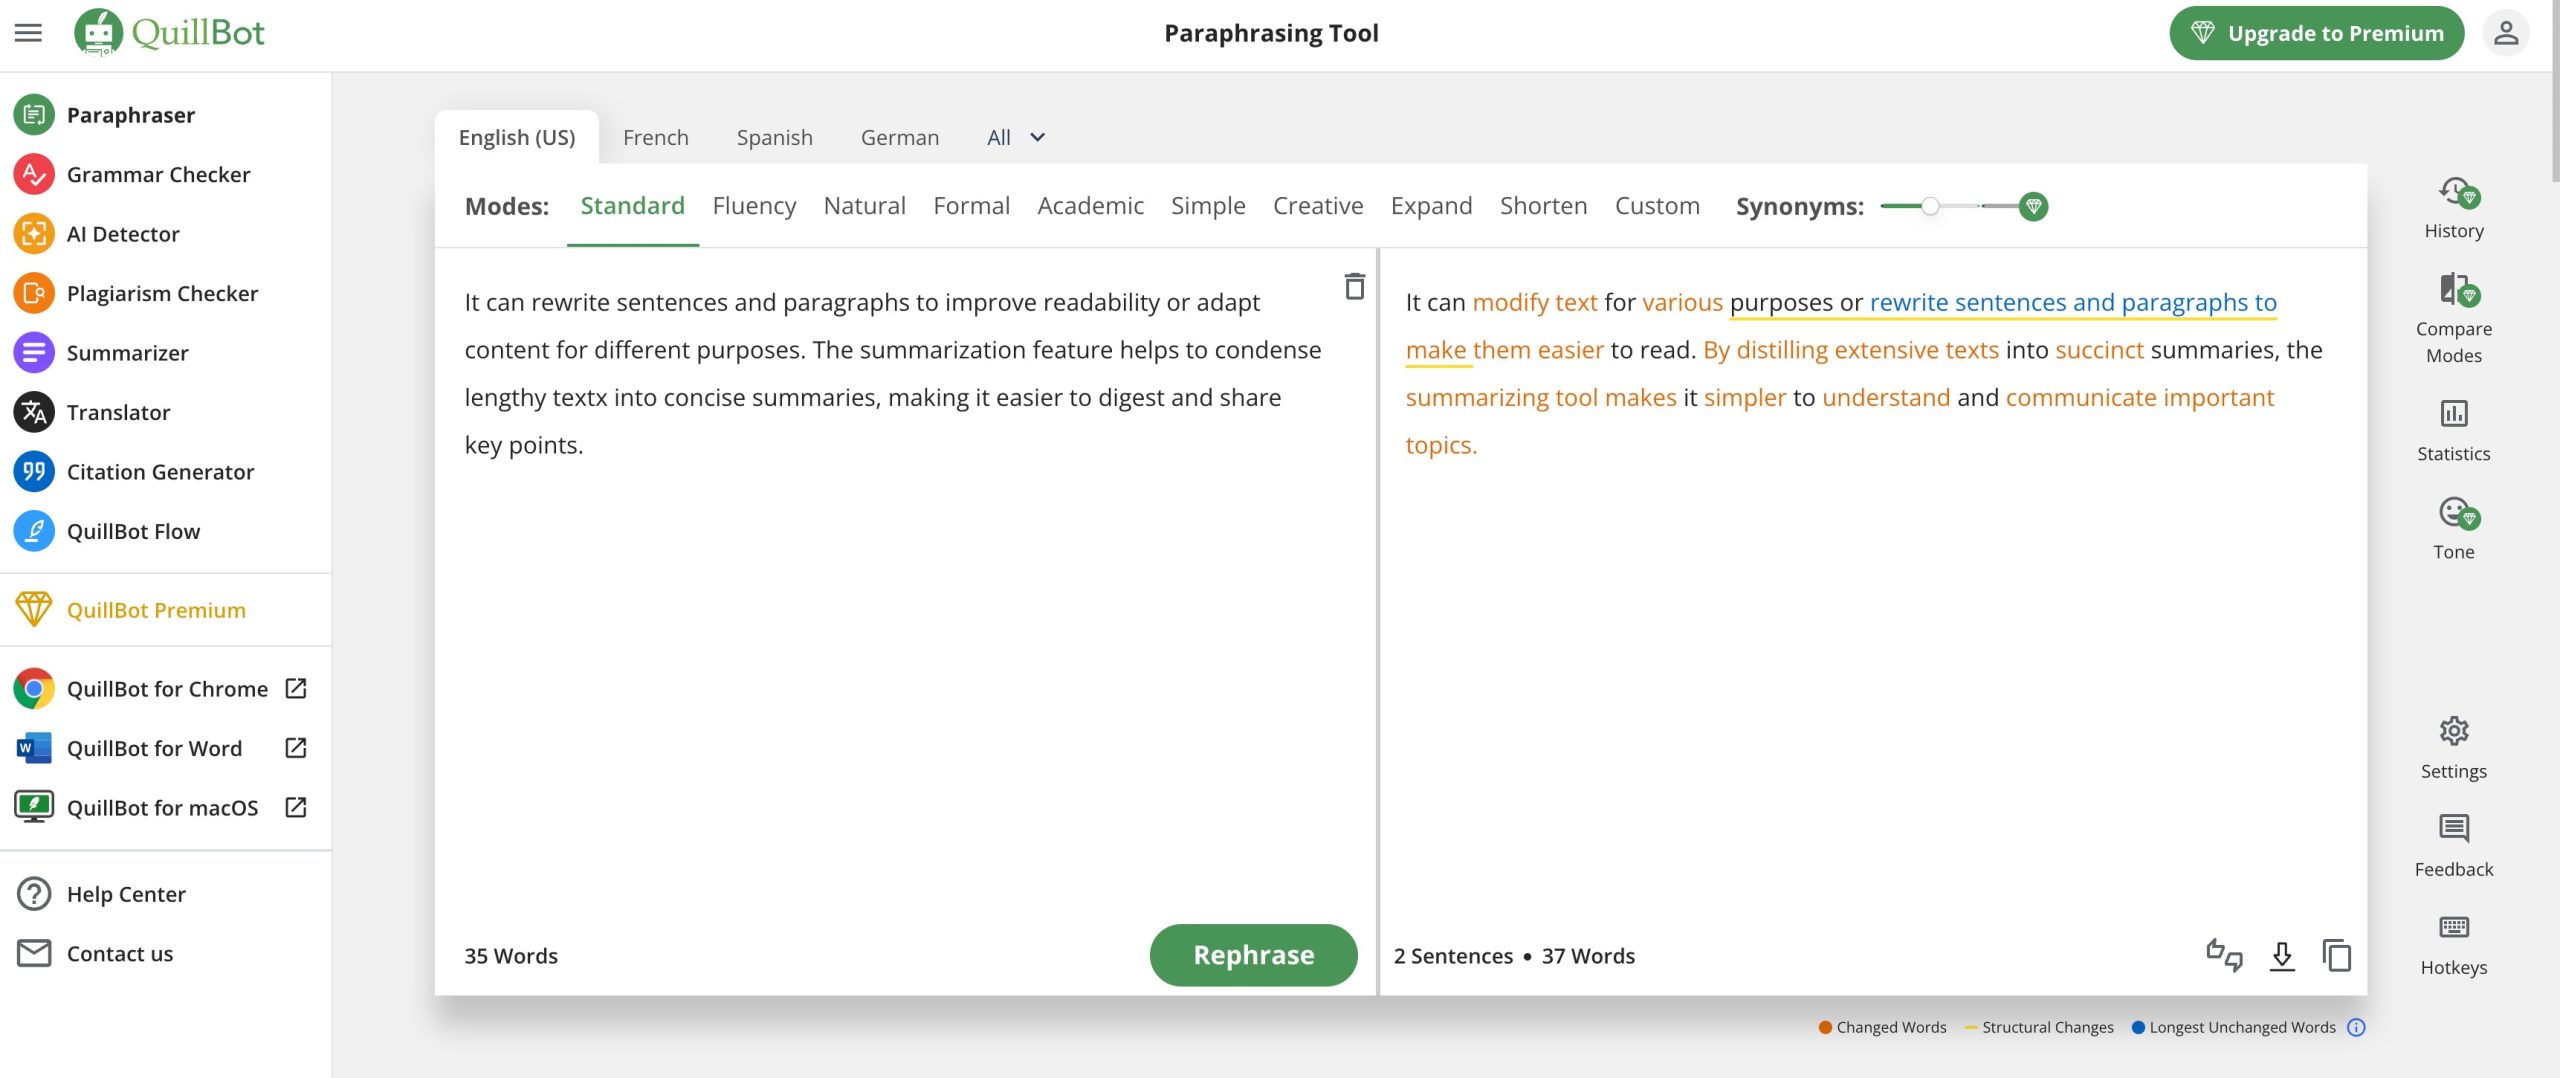The height and width of the screenshot is (1078, 2560).
Task: Rate output with thumbs icon
Action: pos(2224,956)
